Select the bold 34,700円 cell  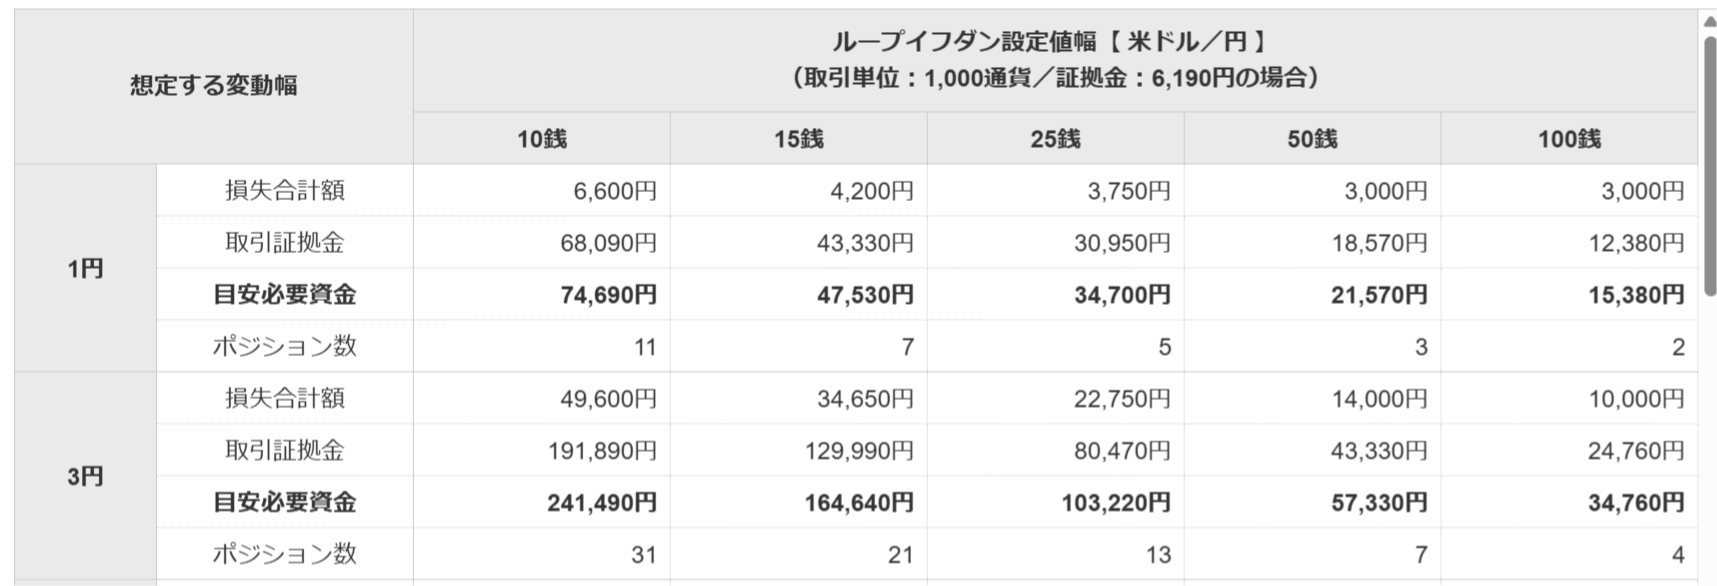(1122, 295)
